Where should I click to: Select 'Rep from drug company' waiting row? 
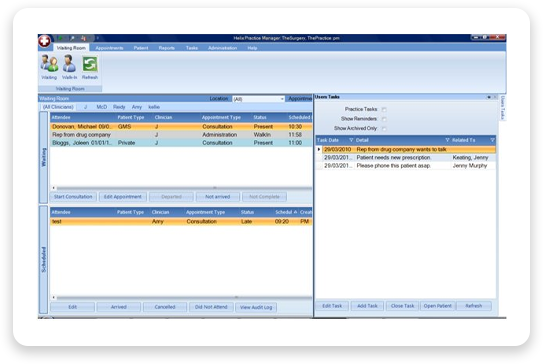coord(181,135)
